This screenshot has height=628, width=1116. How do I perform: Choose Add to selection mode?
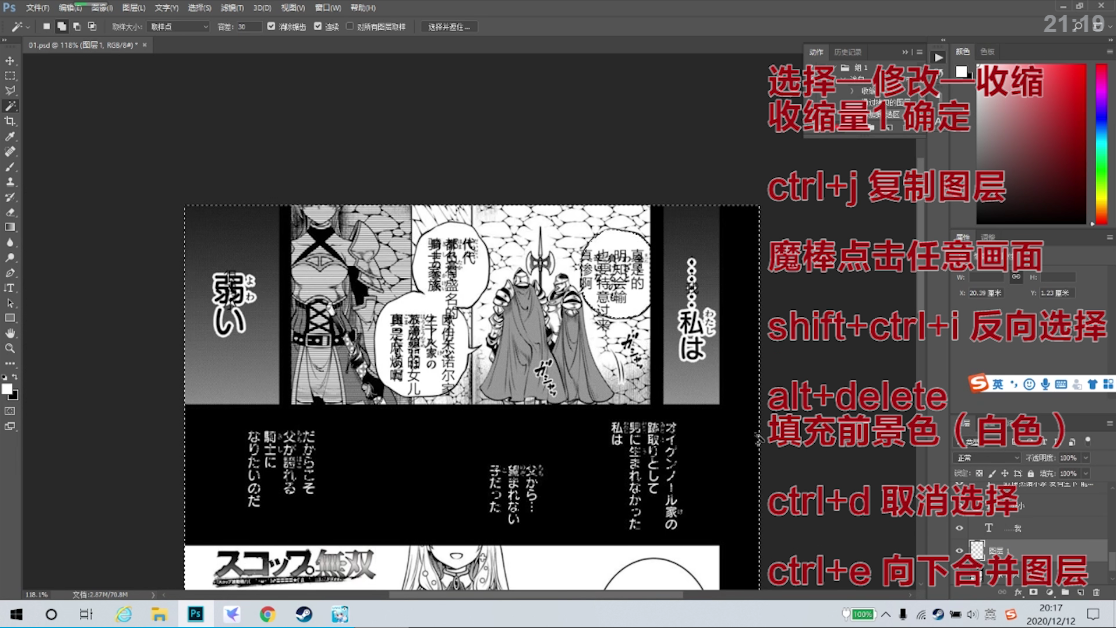(x=61, y=26)
